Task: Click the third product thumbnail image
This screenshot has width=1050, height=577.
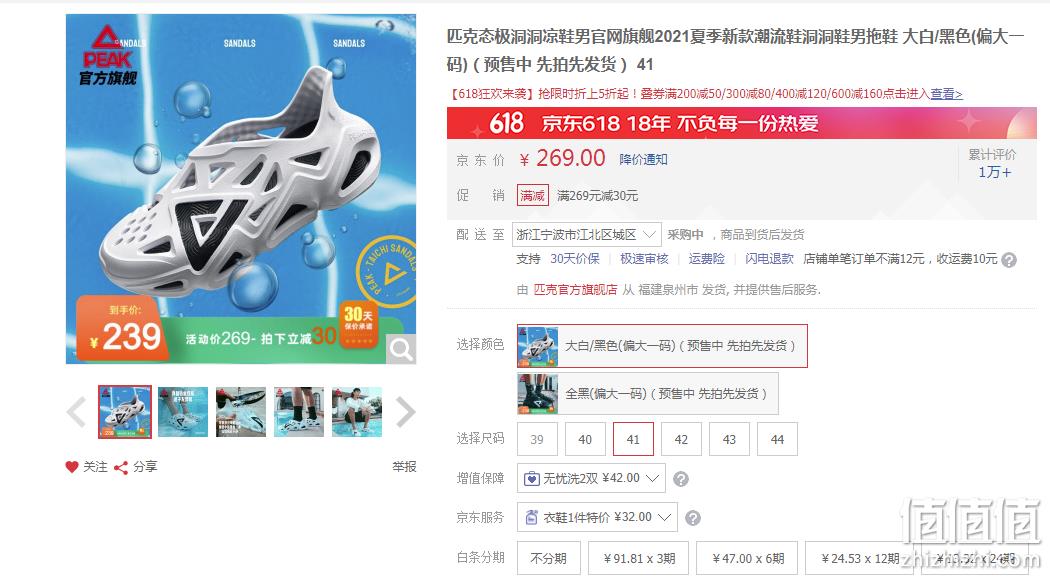Action: [x=241, y=412]
